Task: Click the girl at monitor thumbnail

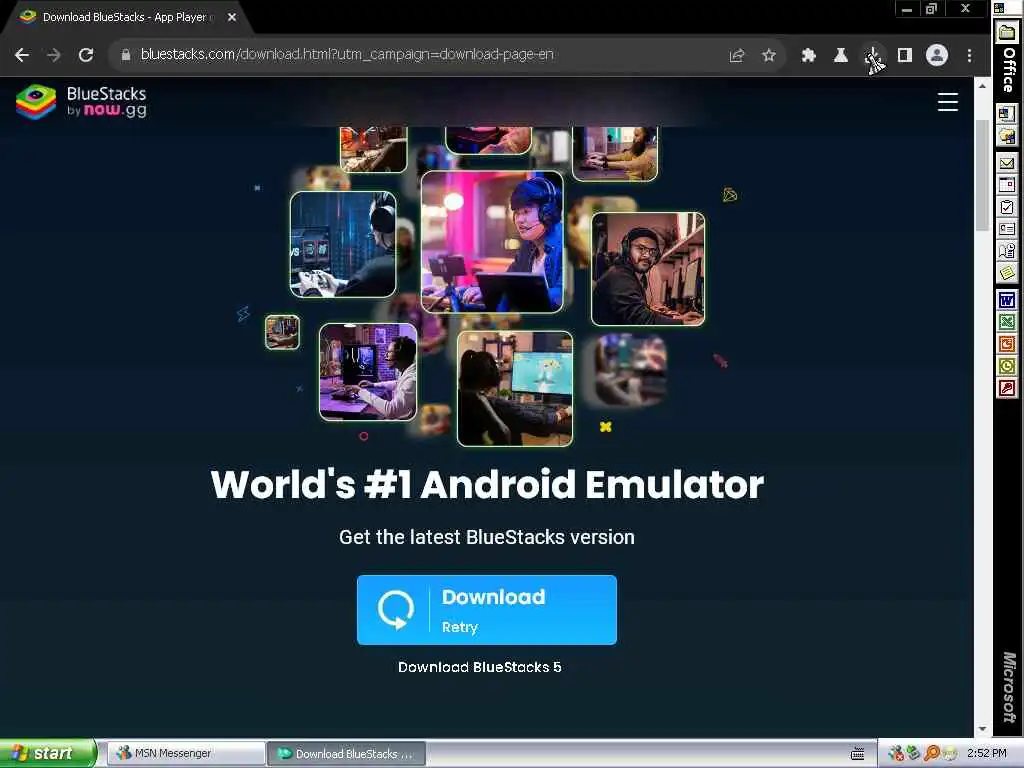Action: 515,389
